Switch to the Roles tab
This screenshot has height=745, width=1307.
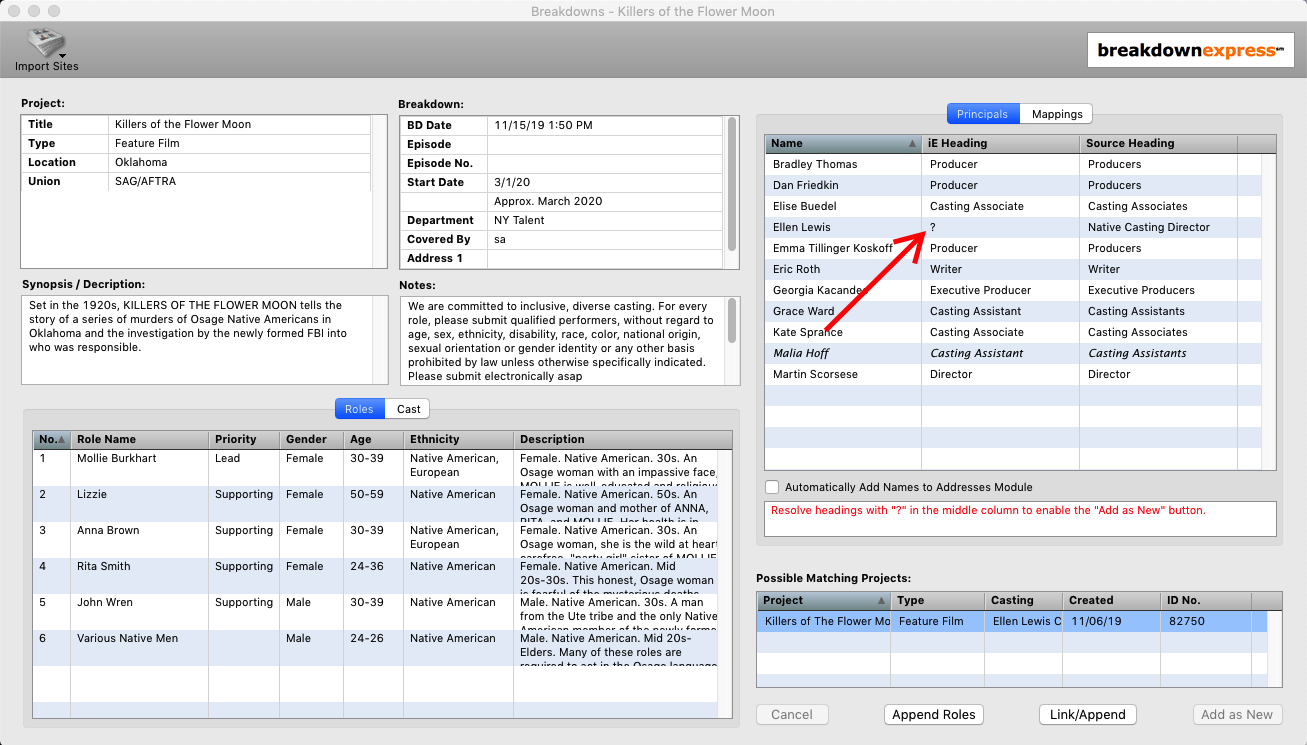tap(359, 409)
